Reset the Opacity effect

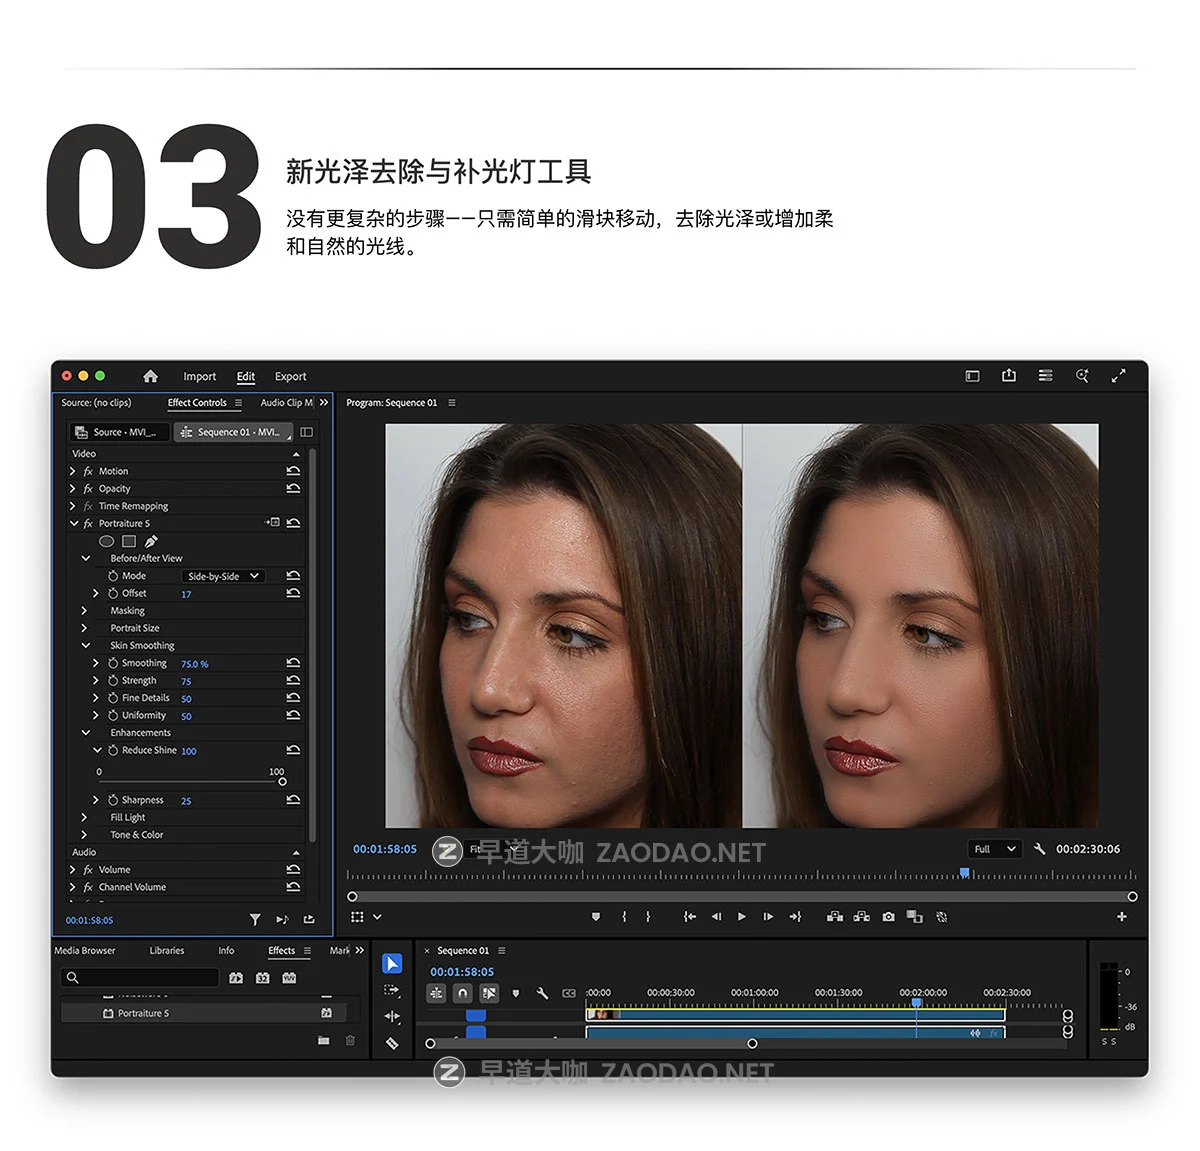293,489
